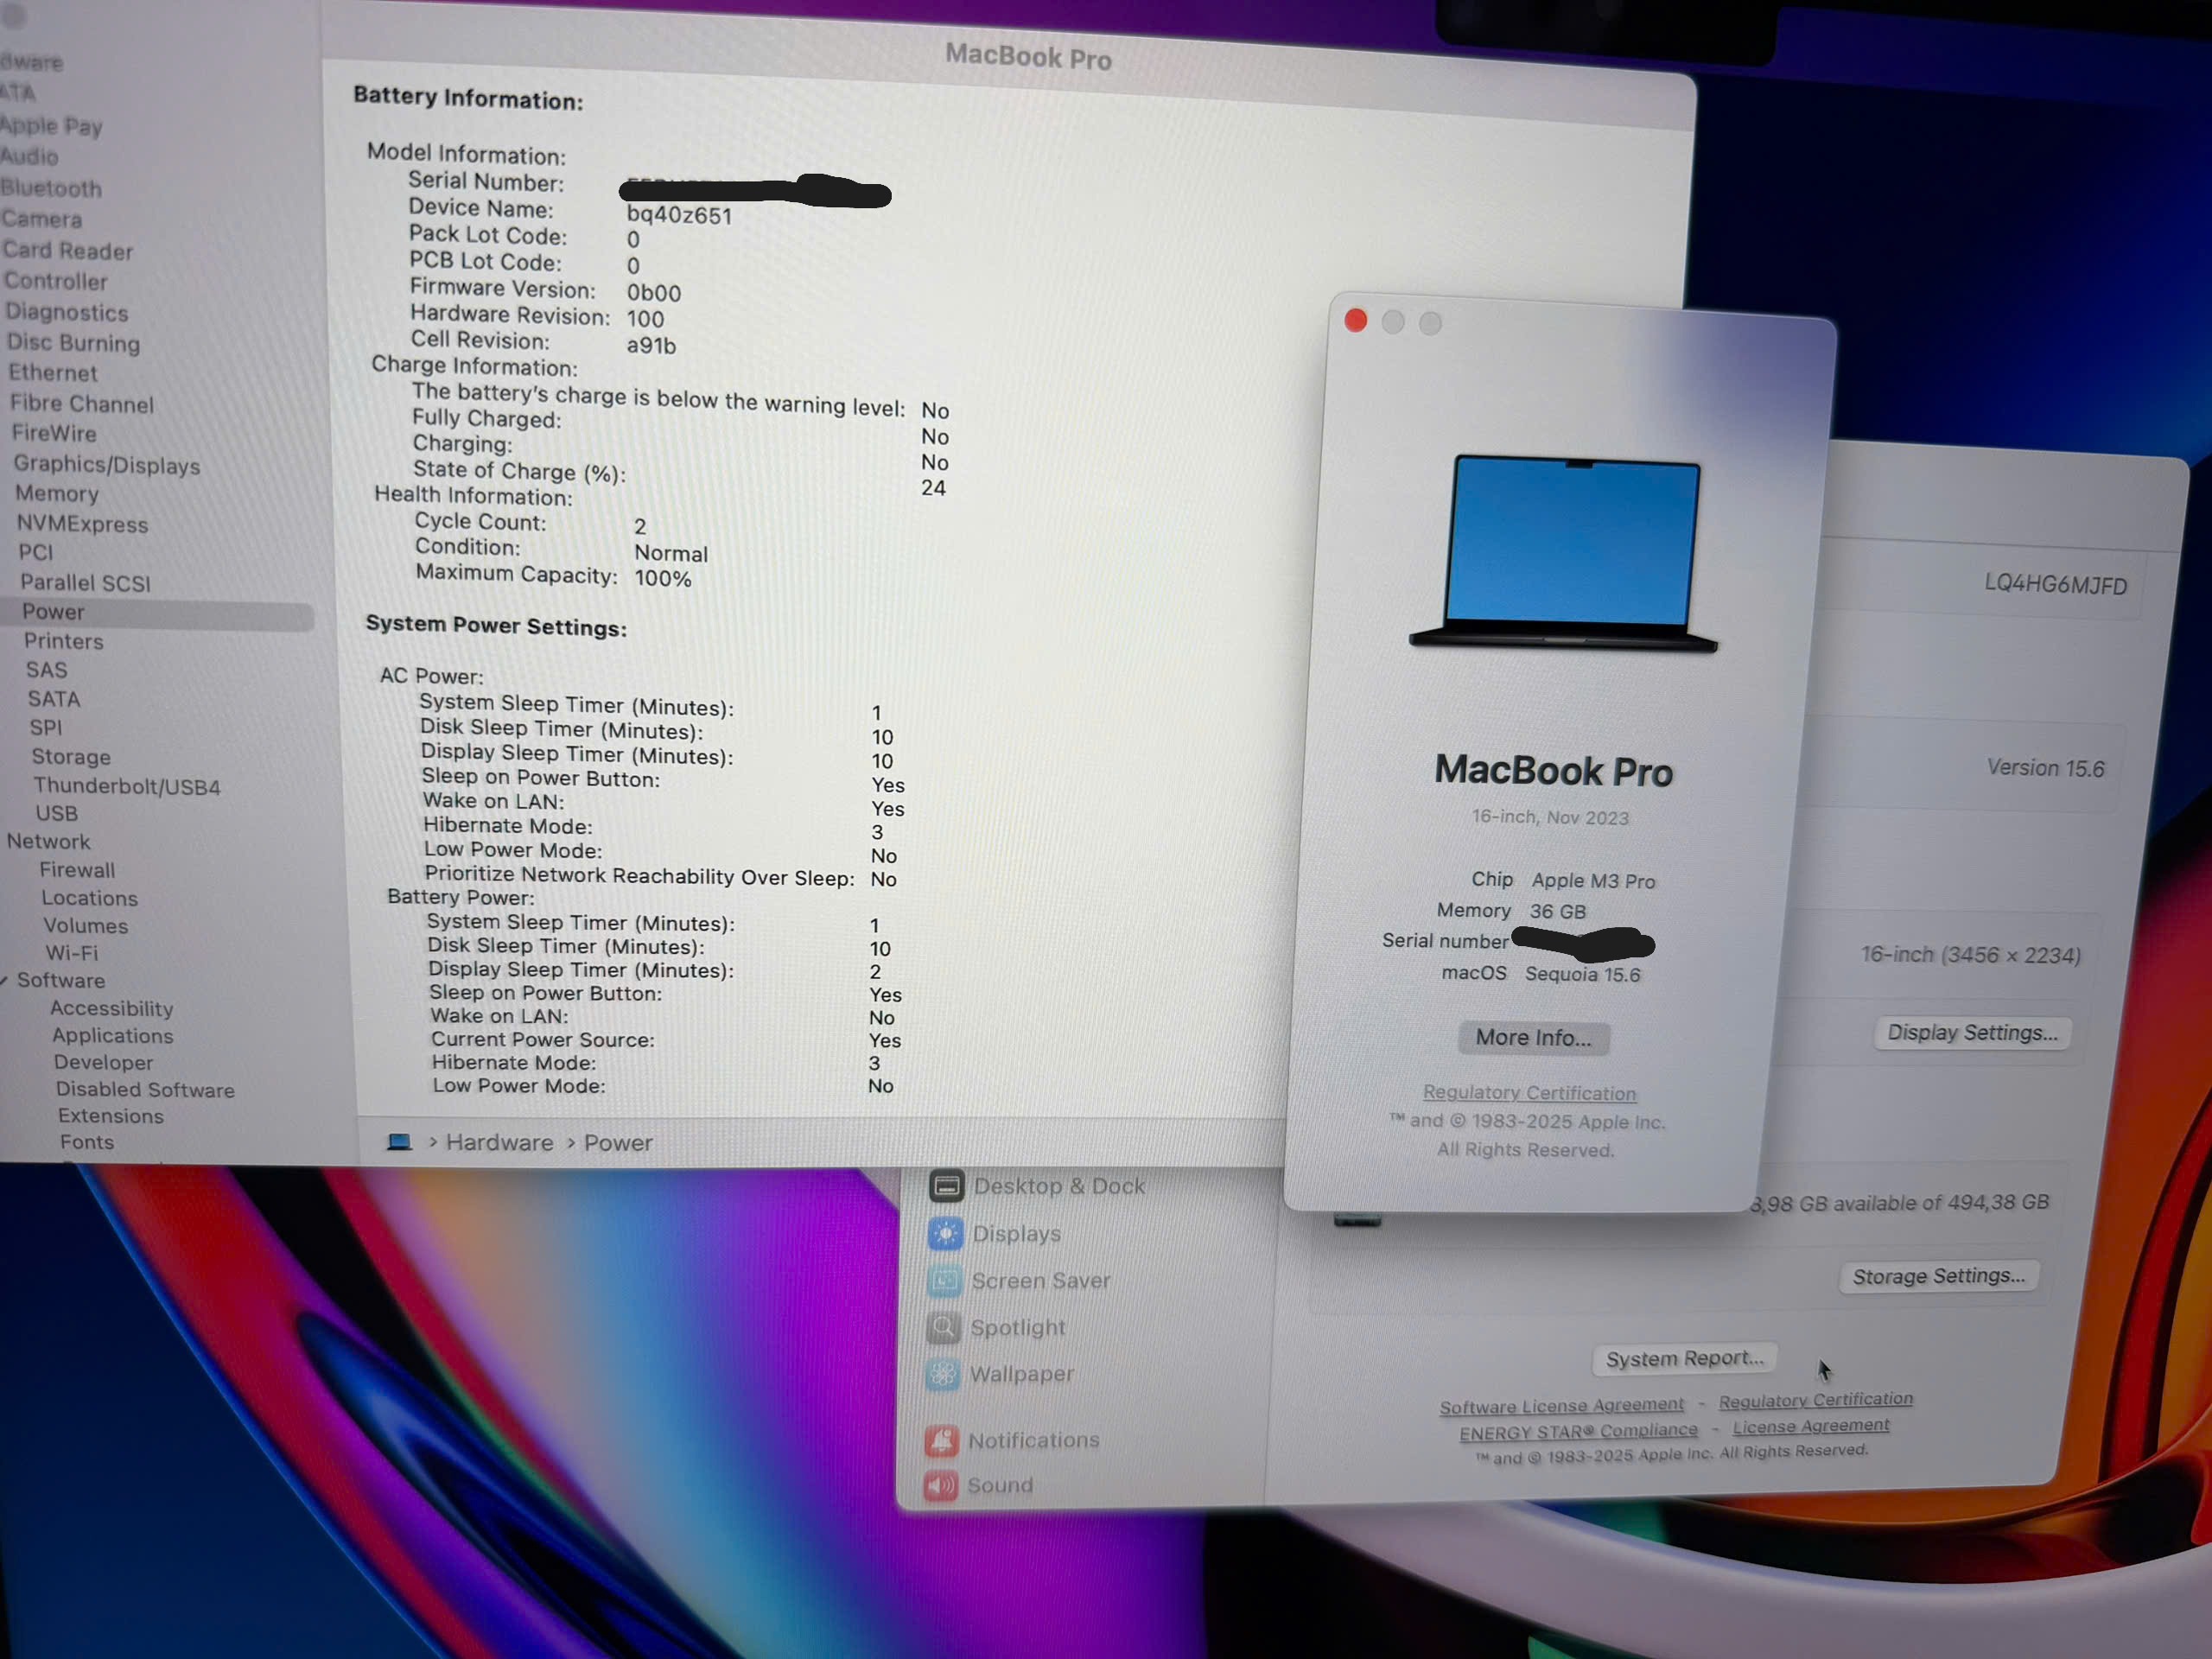Click the laptop icon in the breadcrumb bar
Image resolution: width=2212 pixels, height=1659 pixels.
tap(402, 1142)
